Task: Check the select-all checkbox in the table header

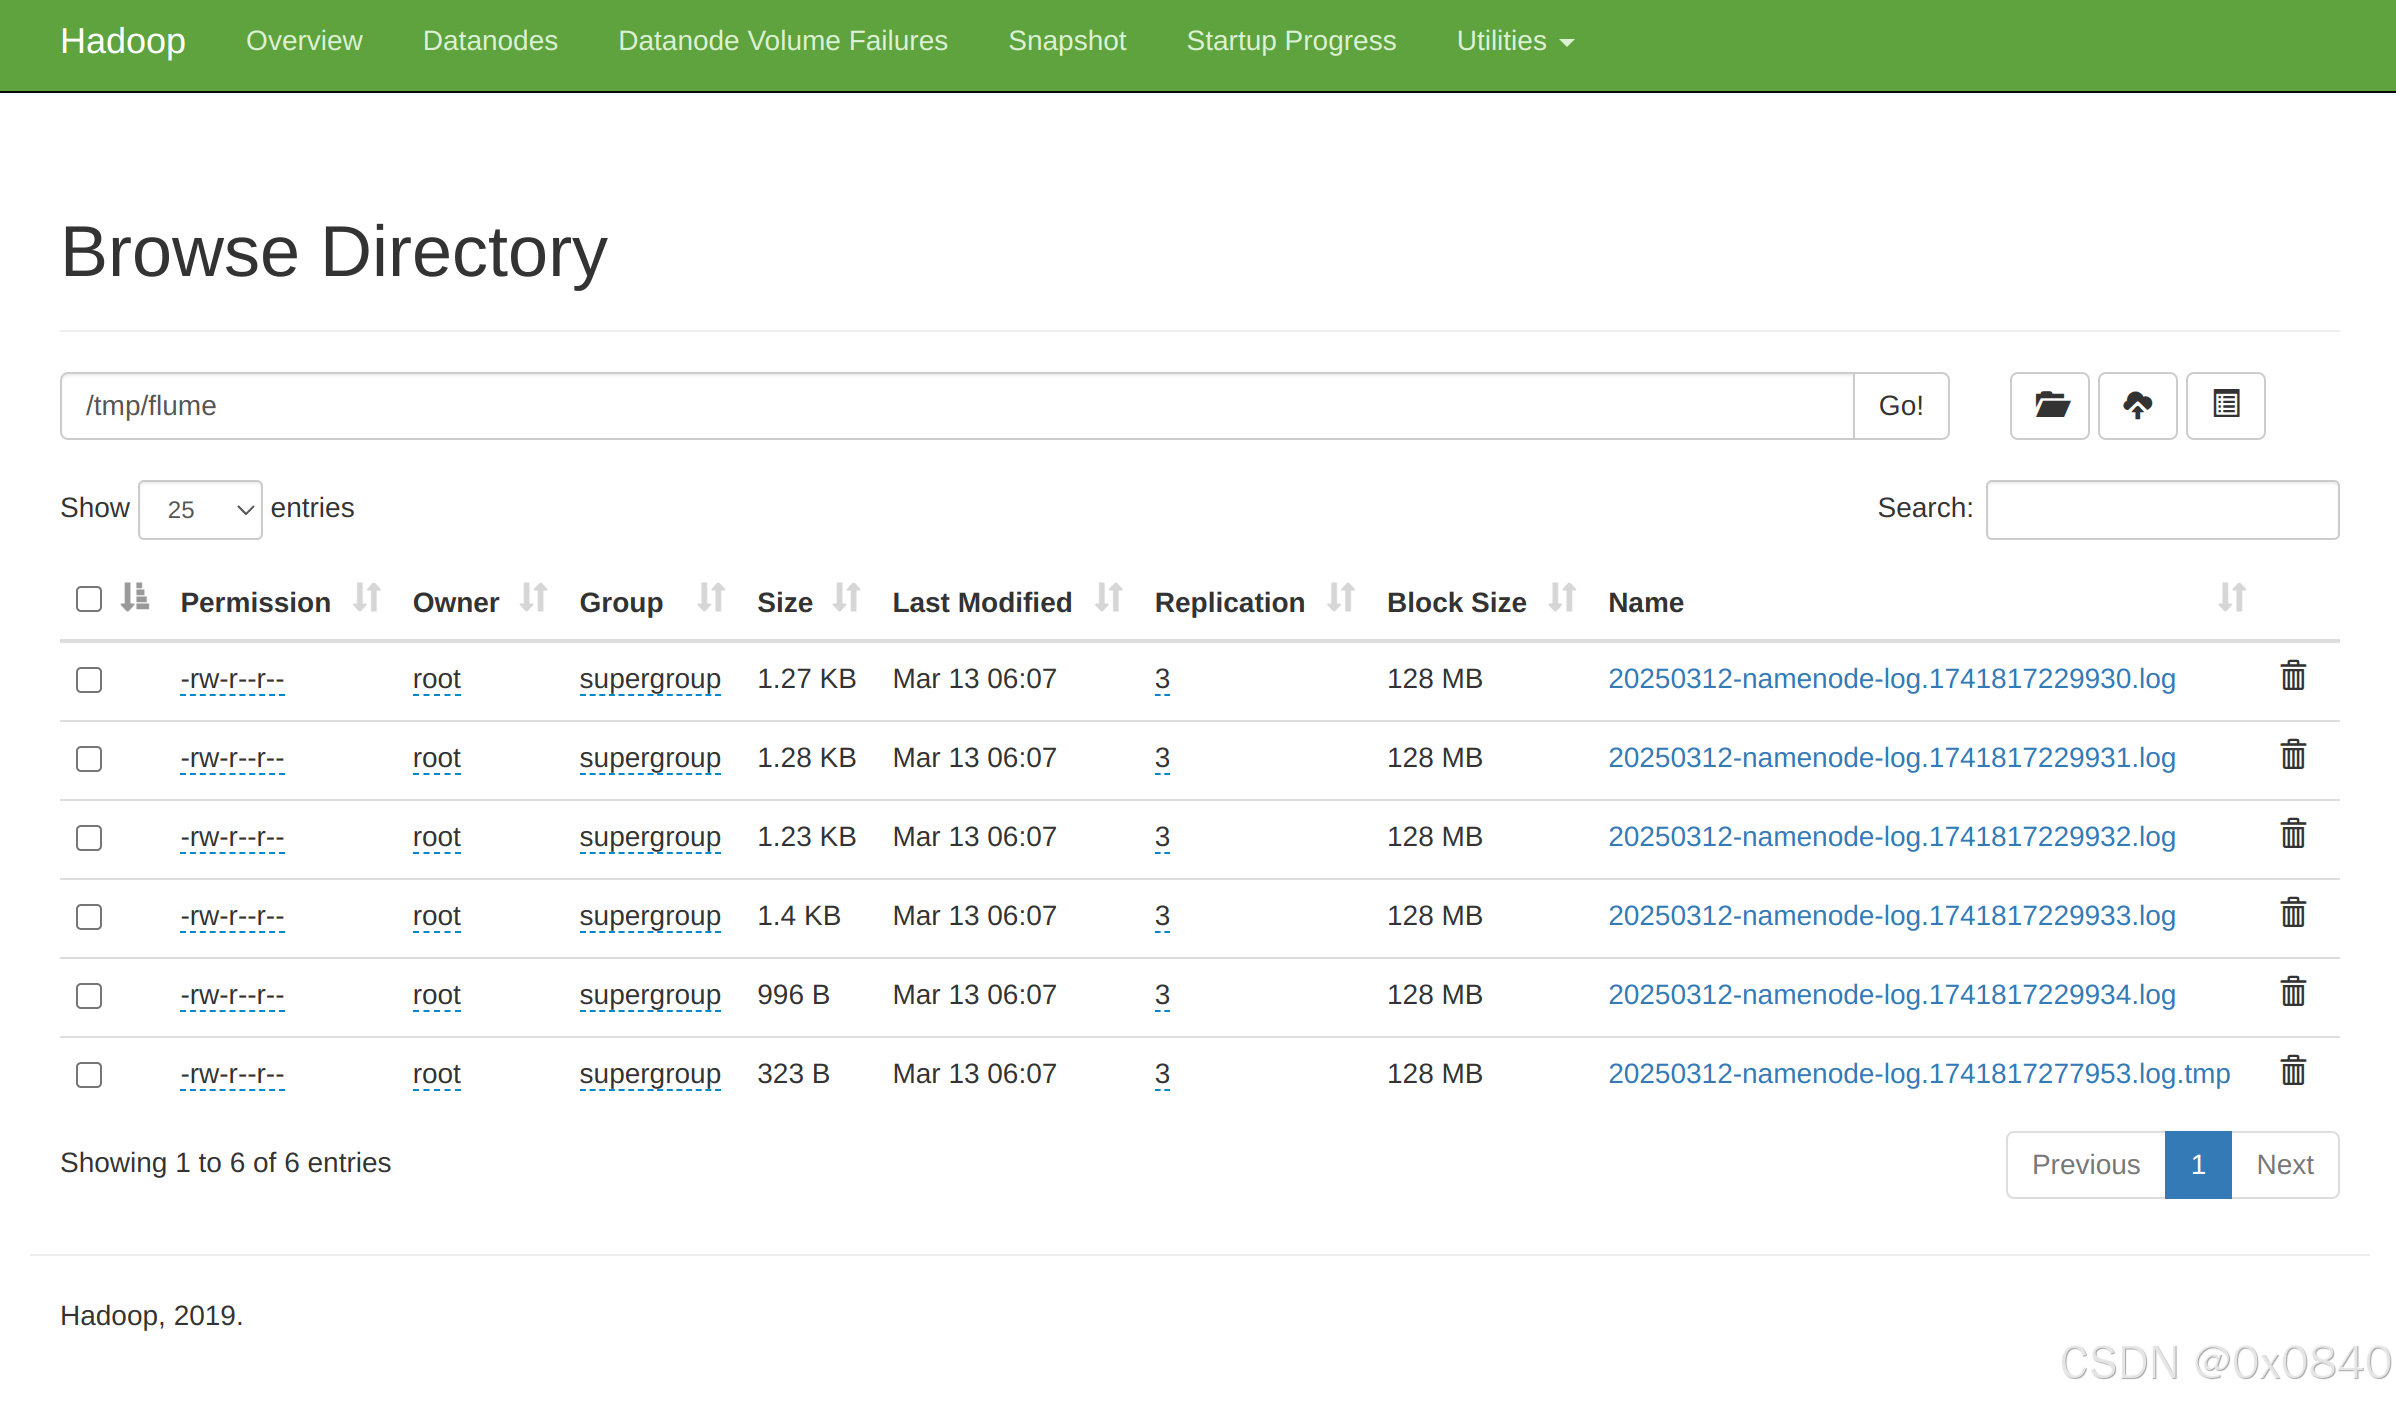Action: [x=89, y=600]
